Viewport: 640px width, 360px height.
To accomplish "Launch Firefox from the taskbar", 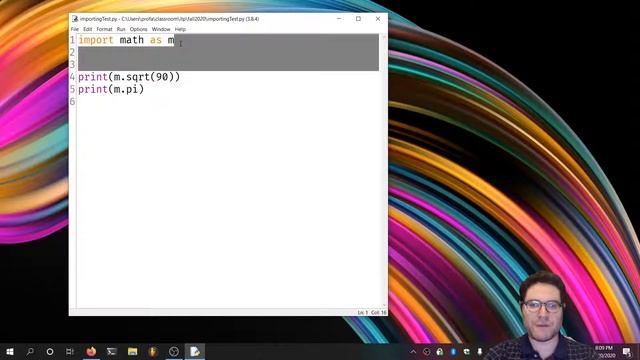I will click(91, 351).
